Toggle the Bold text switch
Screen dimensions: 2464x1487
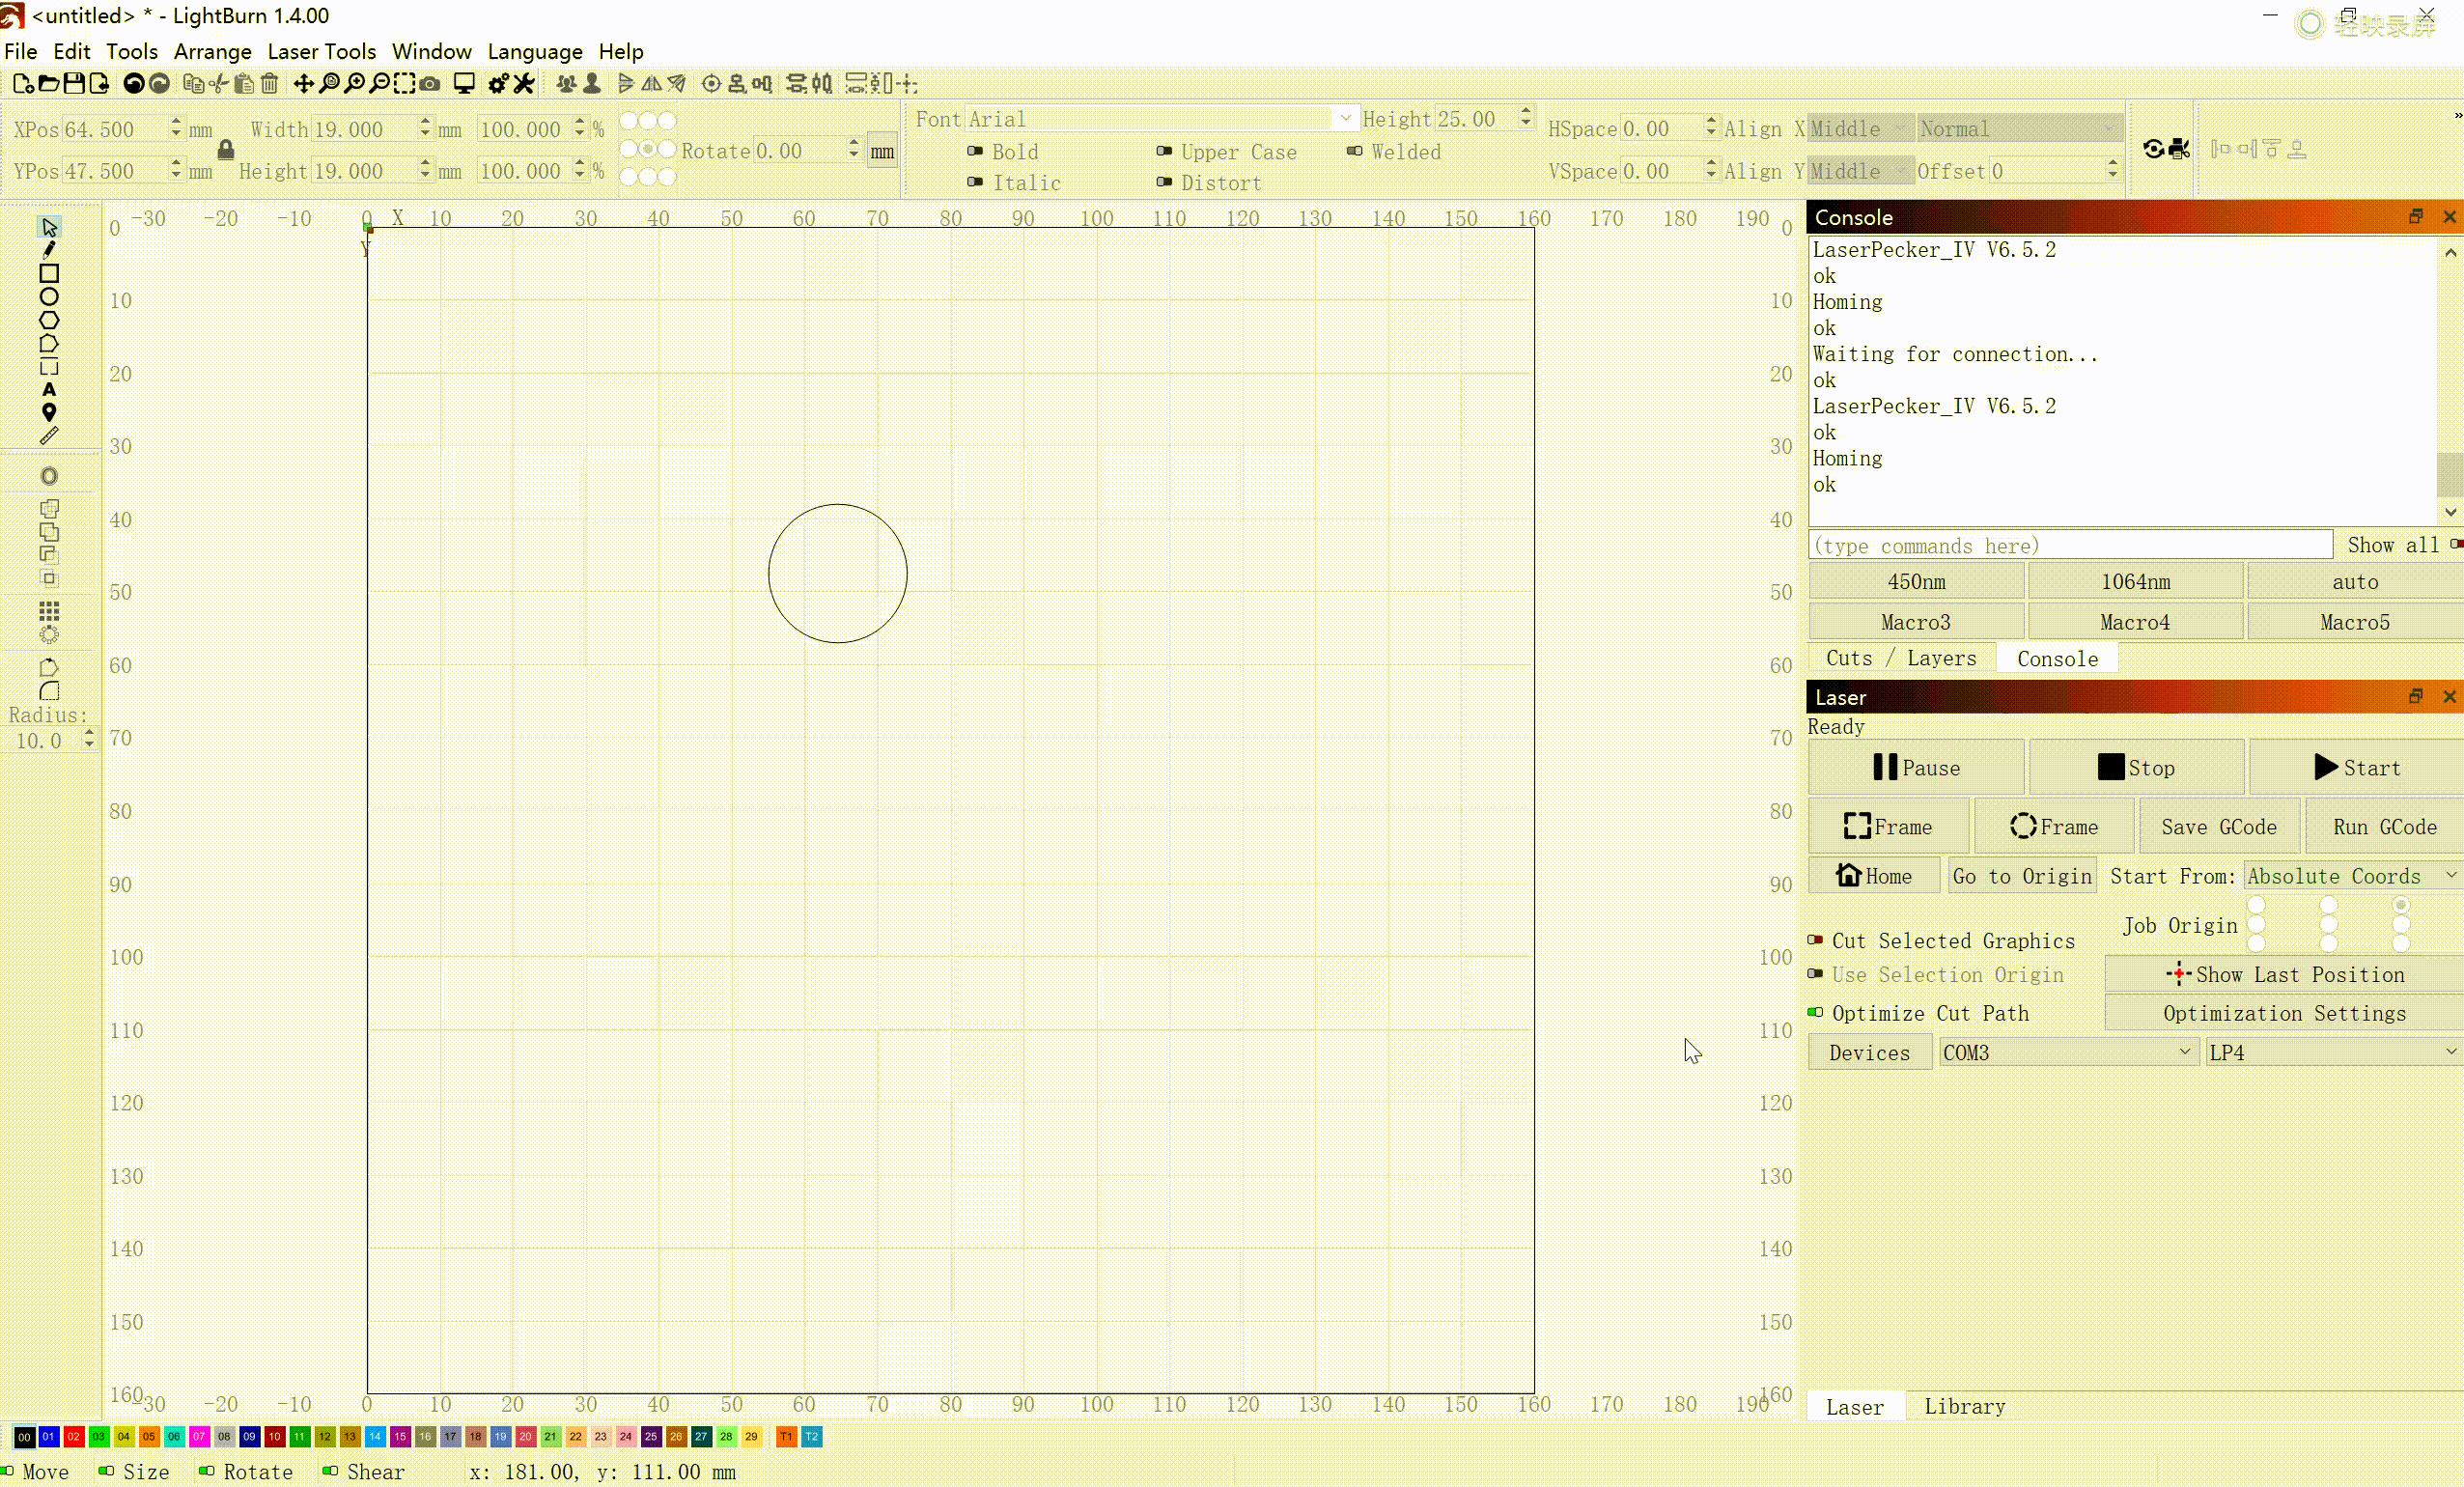pos(975,151)
